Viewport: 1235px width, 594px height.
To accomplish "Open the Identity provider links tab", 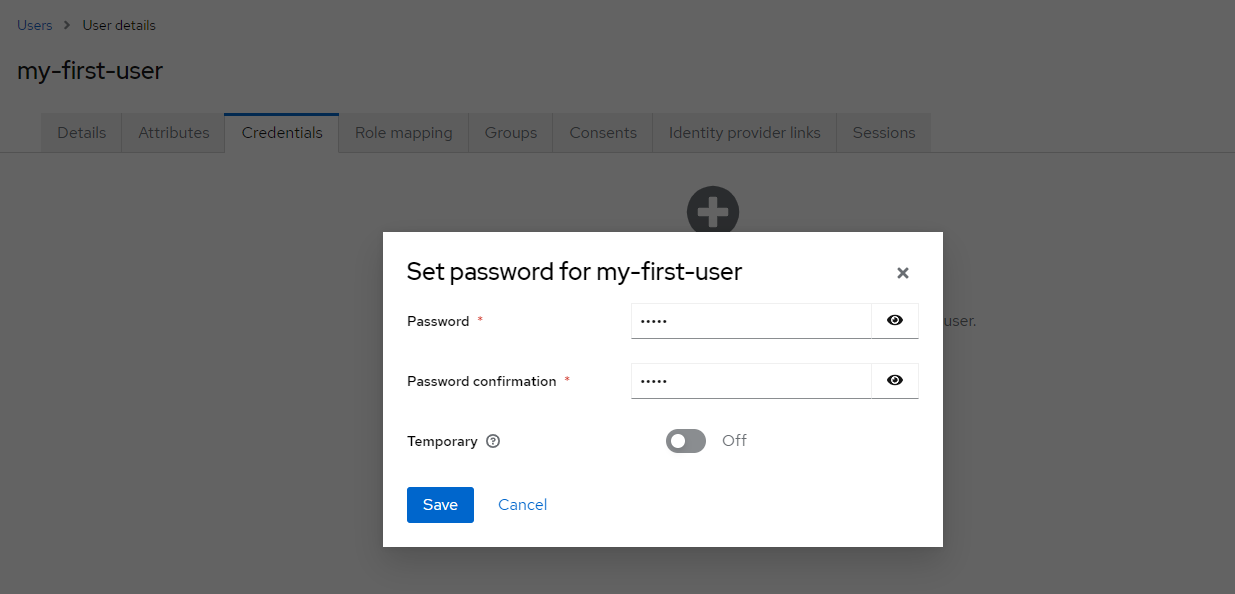I will pyautogui.click(x=745, y=133).
